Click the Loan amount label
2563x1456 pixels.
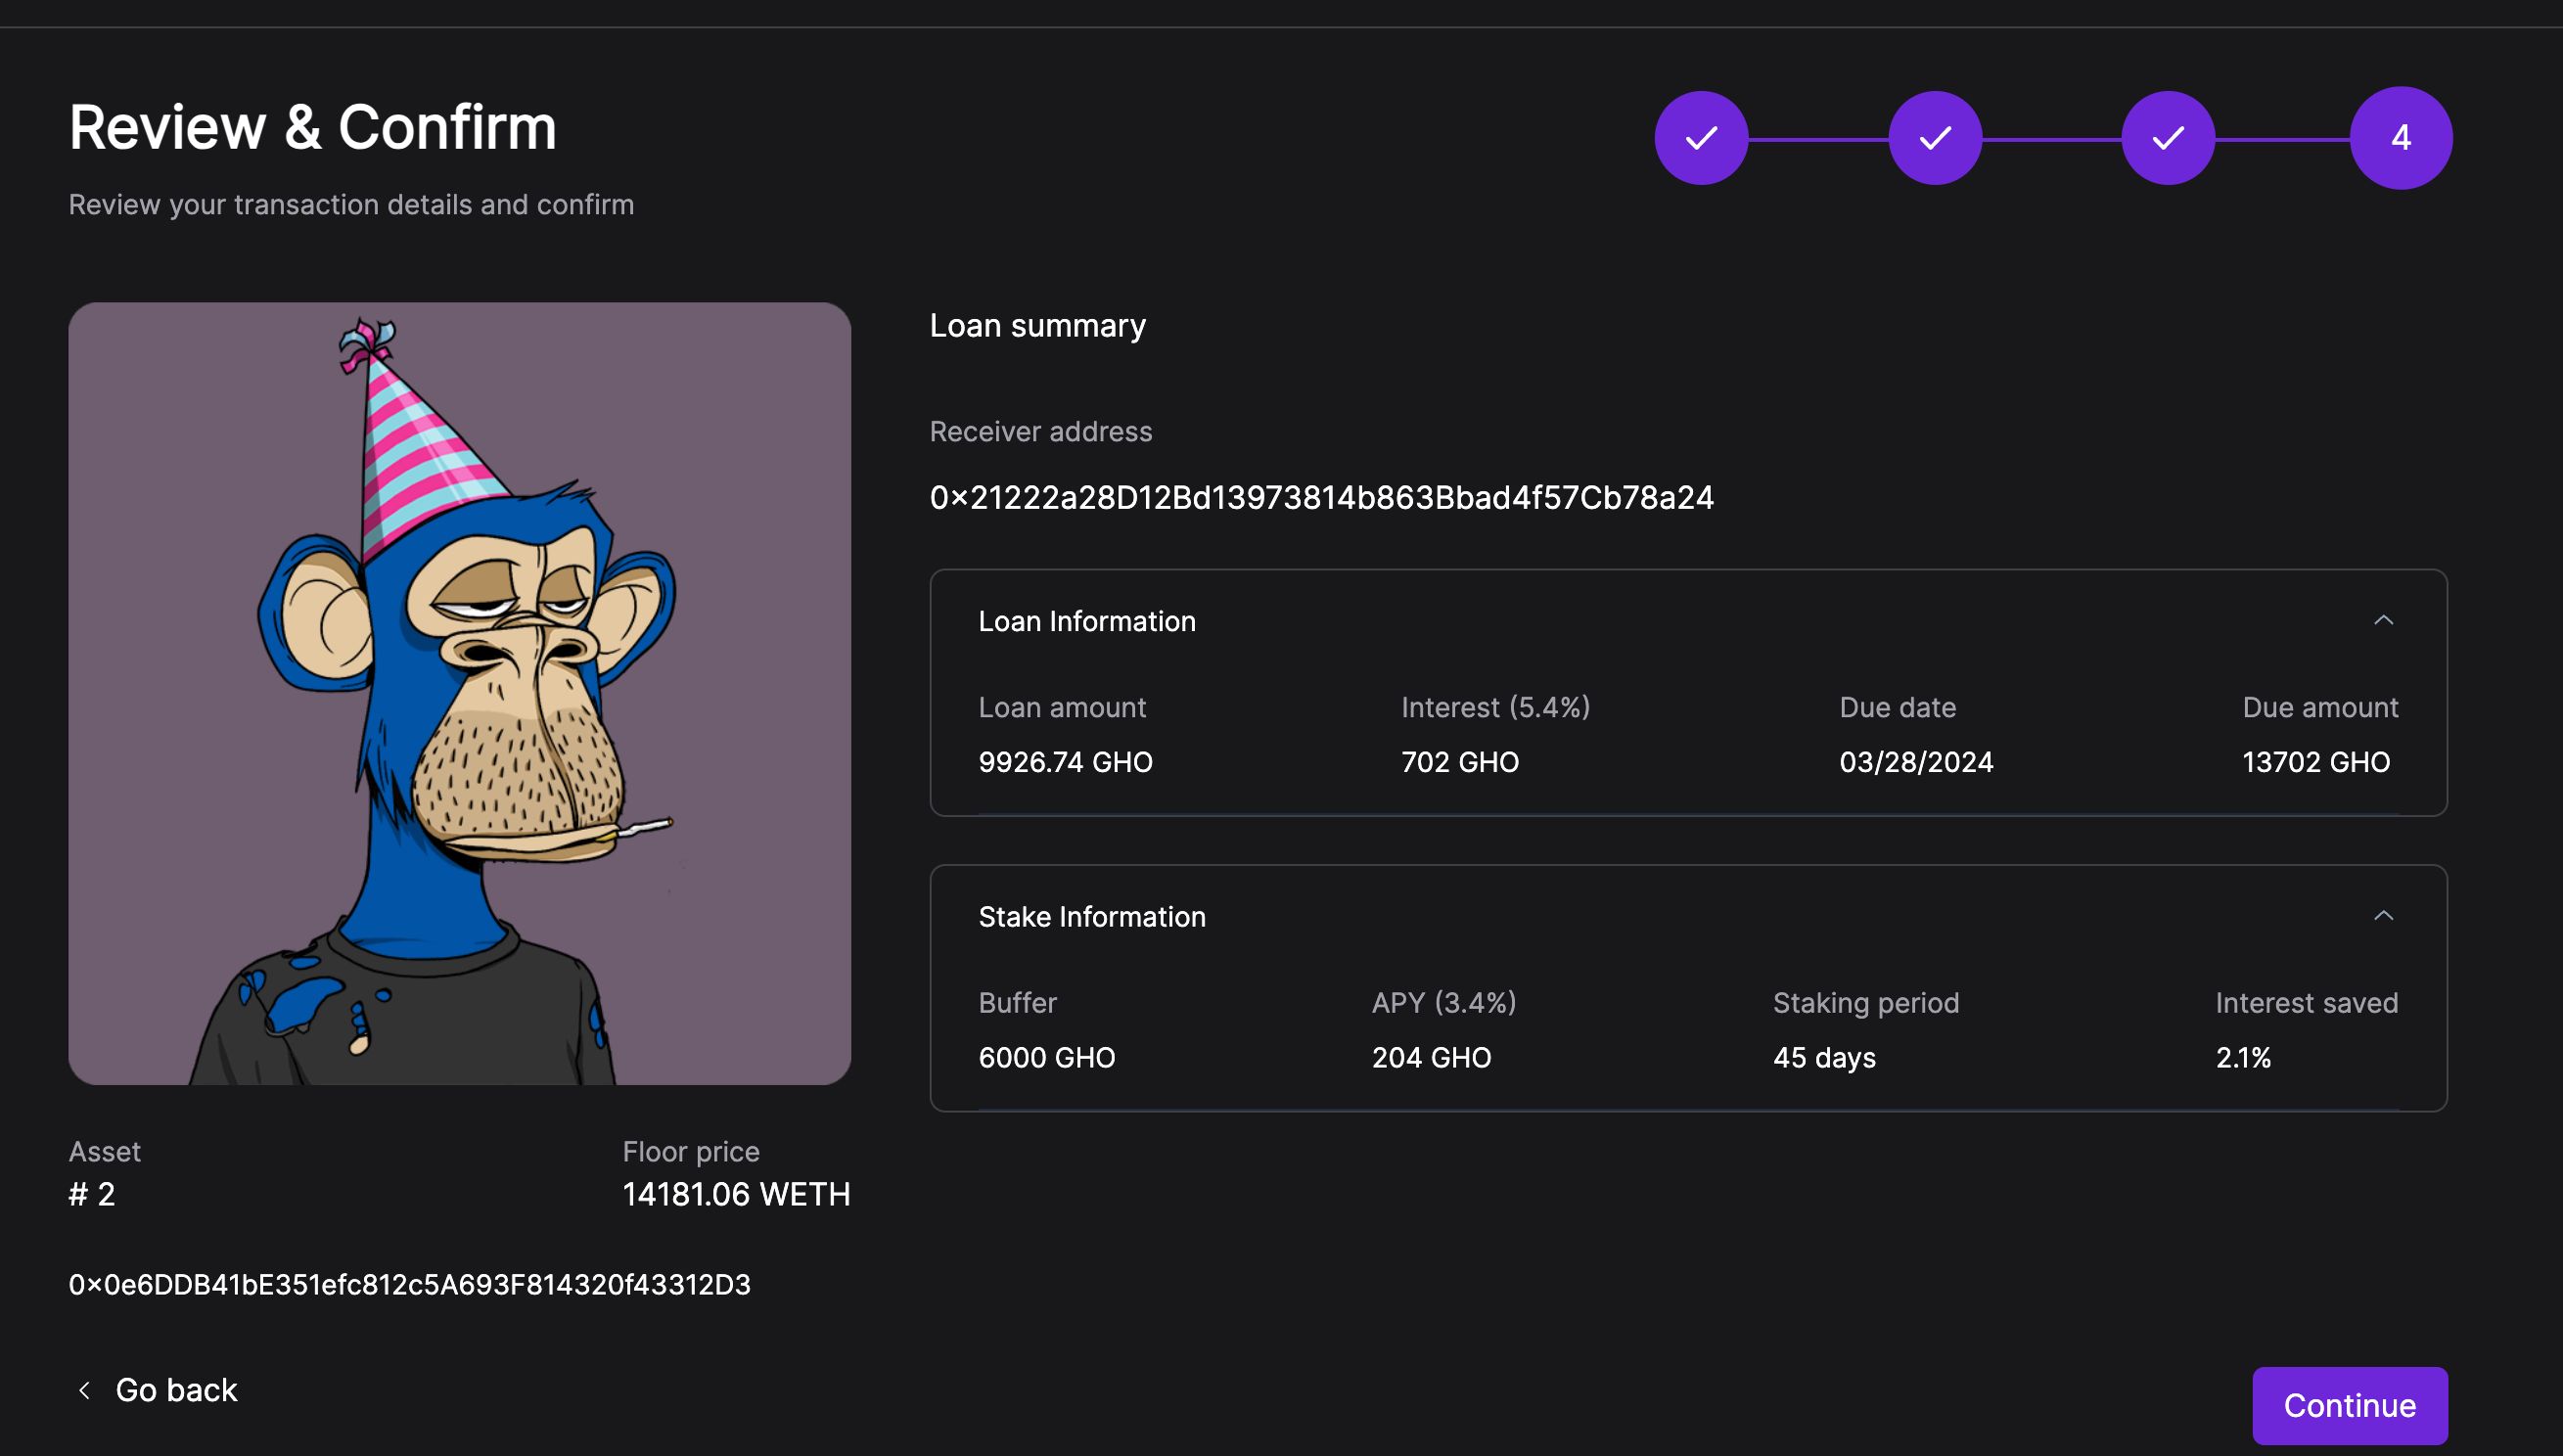[1062, 707]
